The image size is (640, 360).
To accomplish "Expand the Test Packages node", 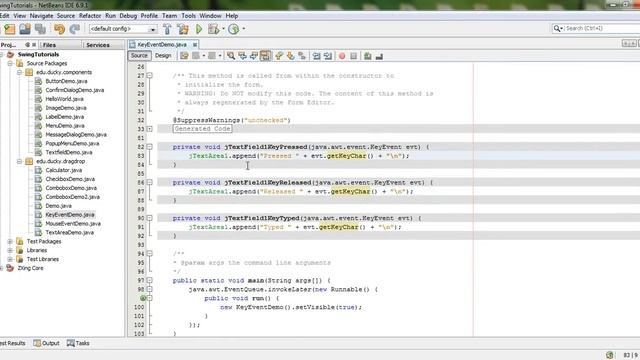I will coord(10,241).
